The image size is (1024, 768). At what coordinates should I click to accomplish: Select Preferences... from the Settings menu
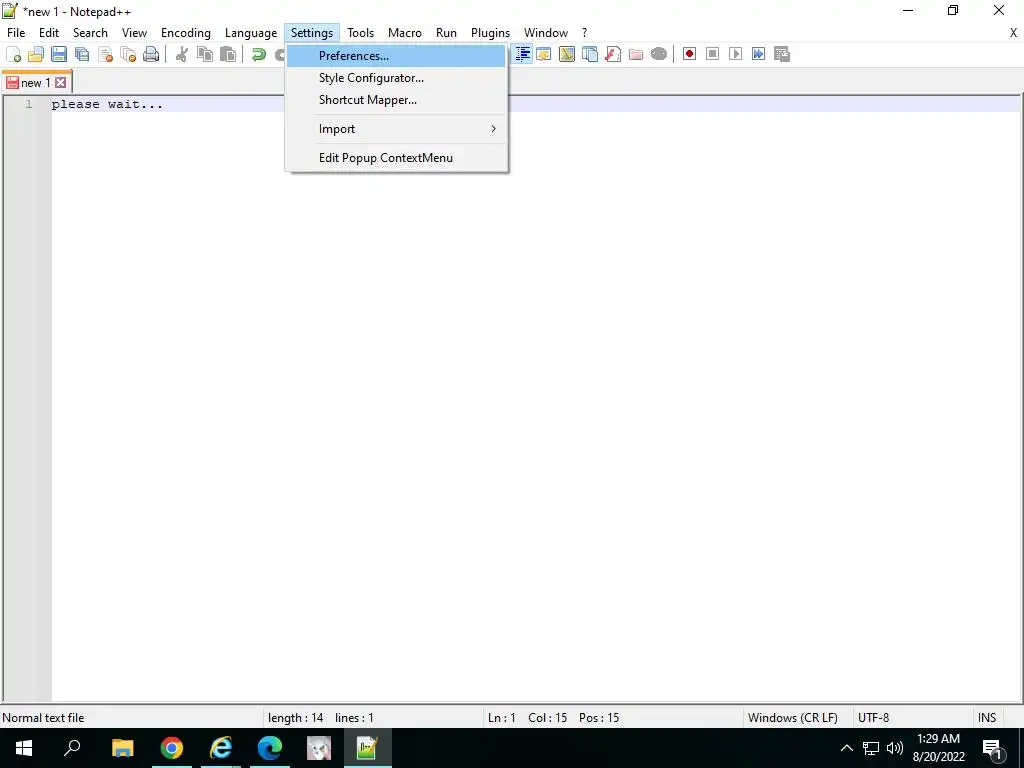click(x=396, y=56)
